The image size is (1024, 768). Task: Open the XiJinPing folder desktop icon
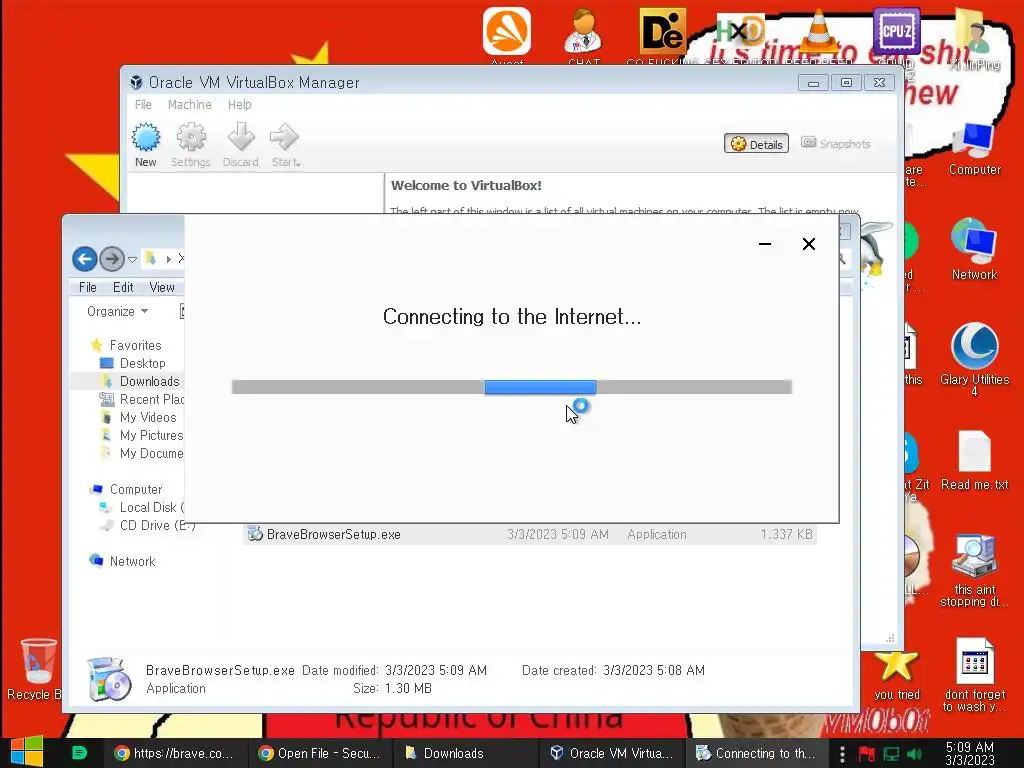coord(974,38)
